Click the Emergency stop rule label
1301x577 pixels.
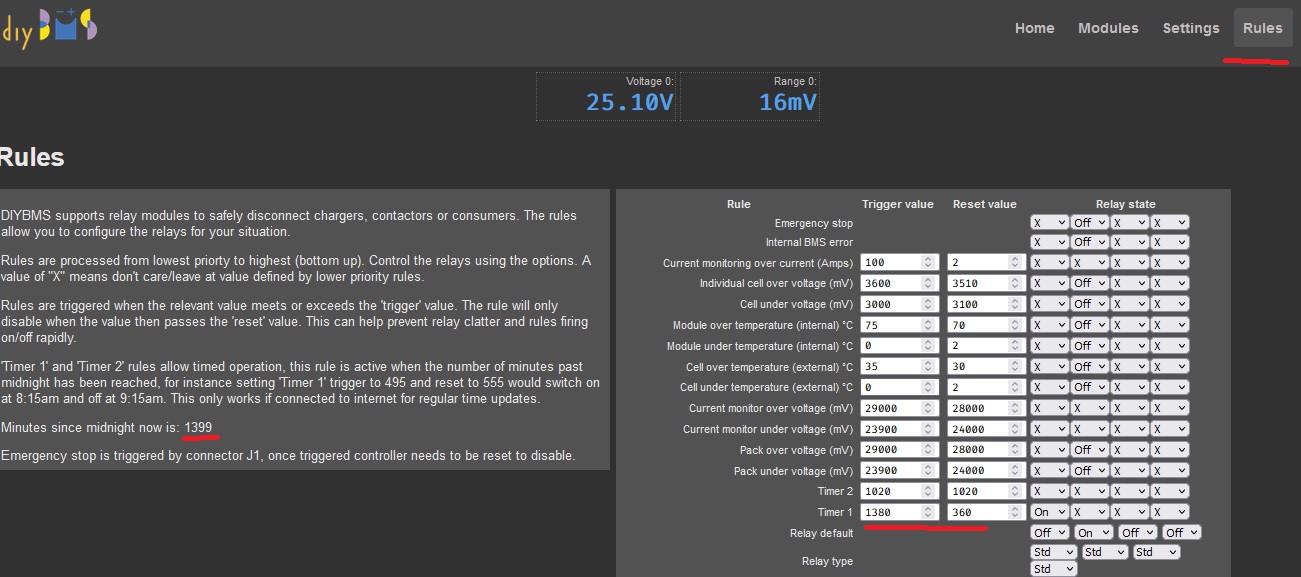click(x=814, y=223)
